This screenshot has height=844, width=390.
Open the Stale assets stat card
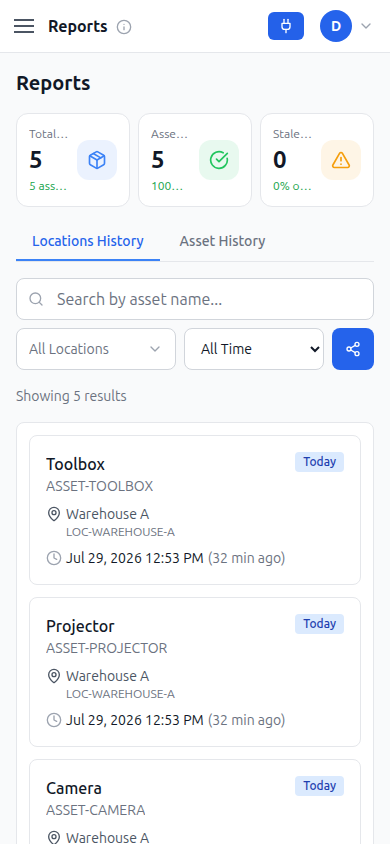point(317,160)
